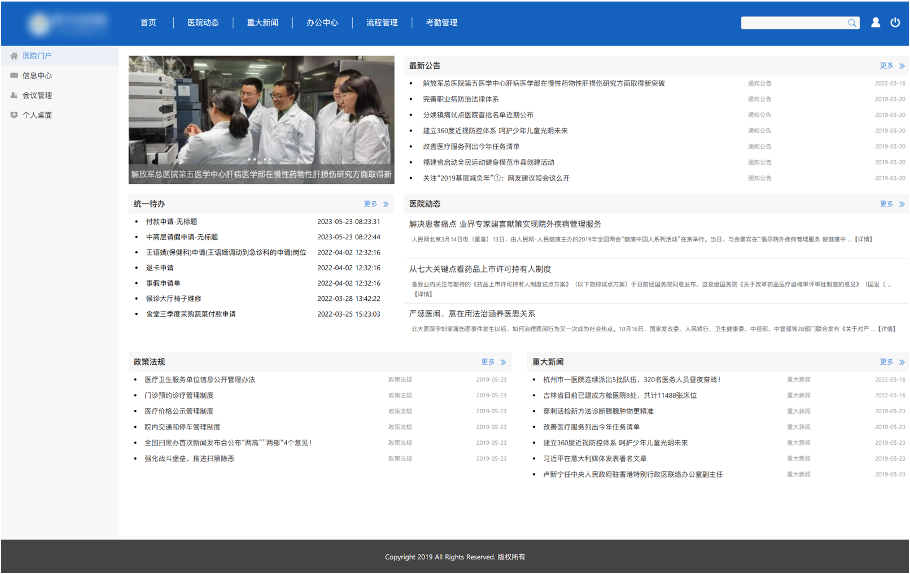Open the user profile icon
This screenshot has width=910, height=574.
pyautogui.click(x=876, y=23)
